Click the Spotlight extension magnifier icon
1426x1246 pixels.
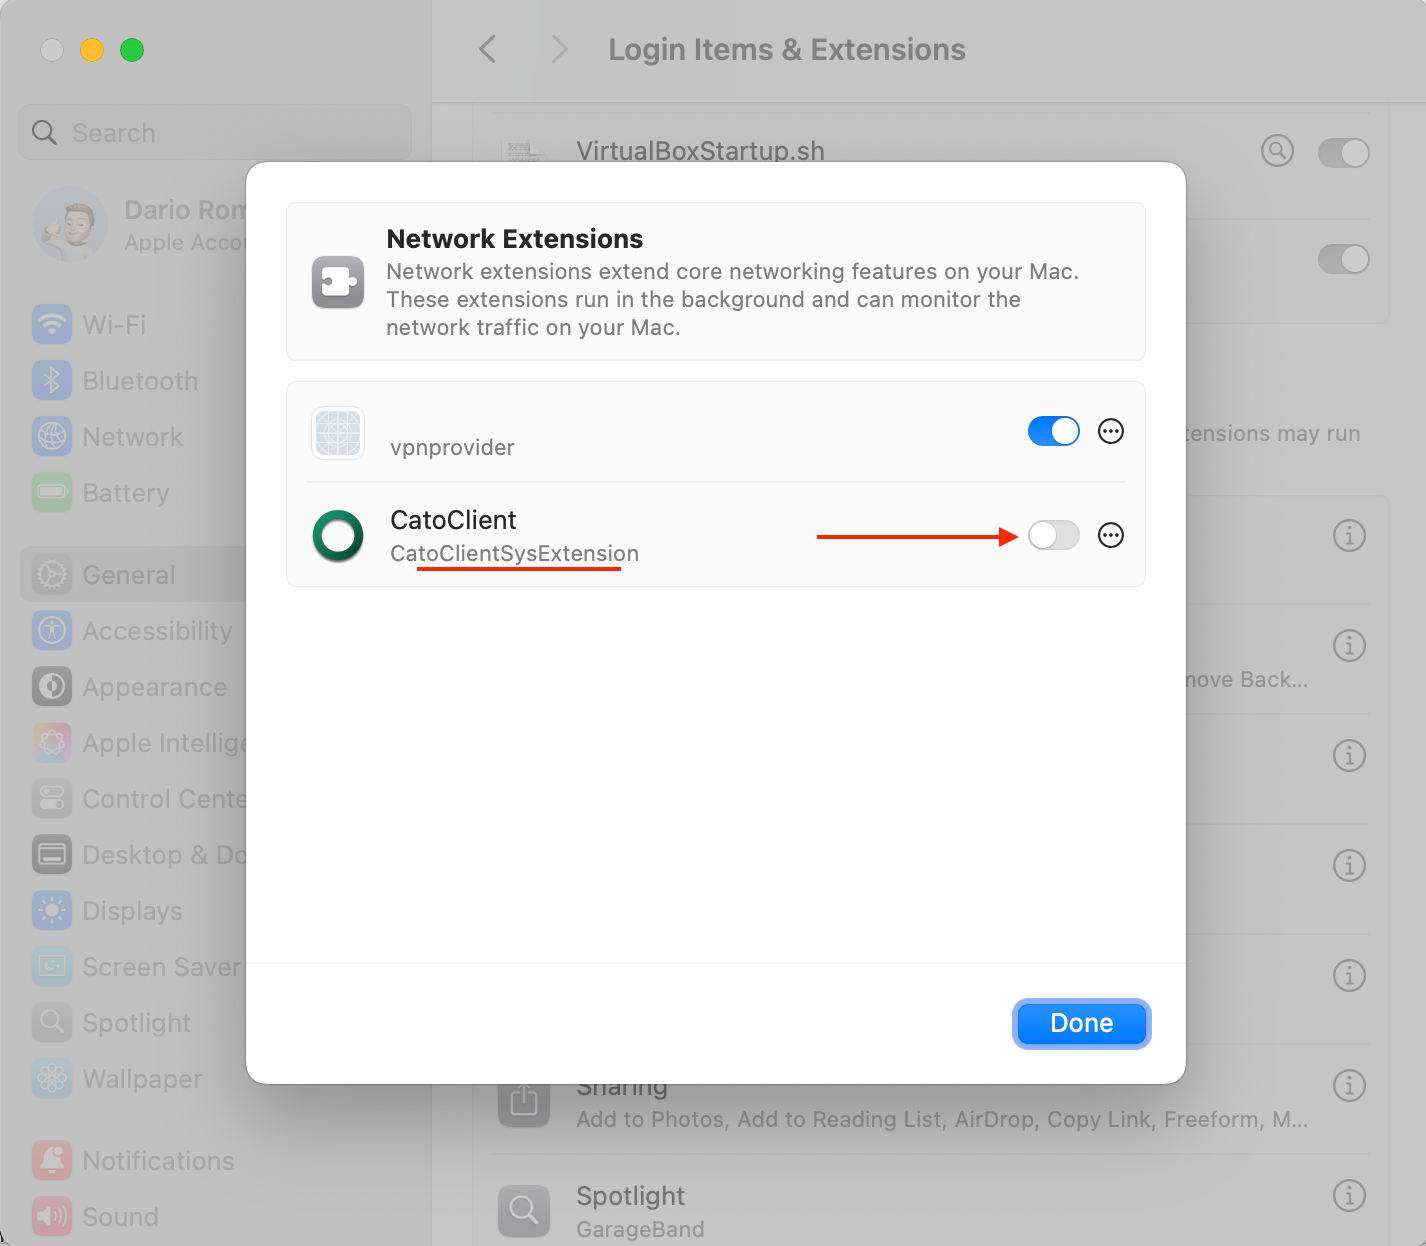(x=524, y=1210)
